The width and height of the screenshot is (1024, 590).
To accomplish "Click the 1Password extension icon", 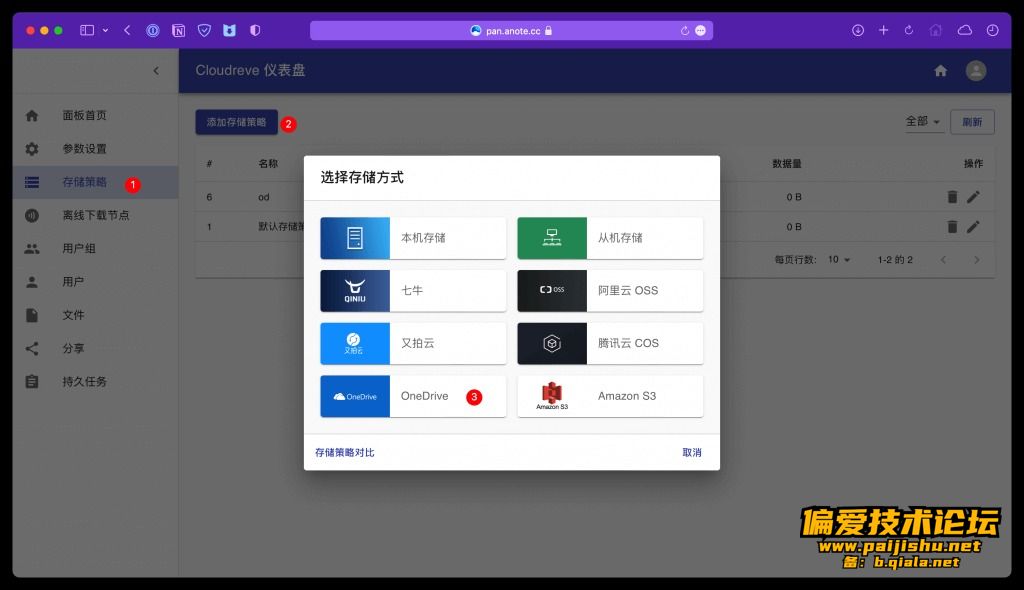I will click(x=153, y=30).
